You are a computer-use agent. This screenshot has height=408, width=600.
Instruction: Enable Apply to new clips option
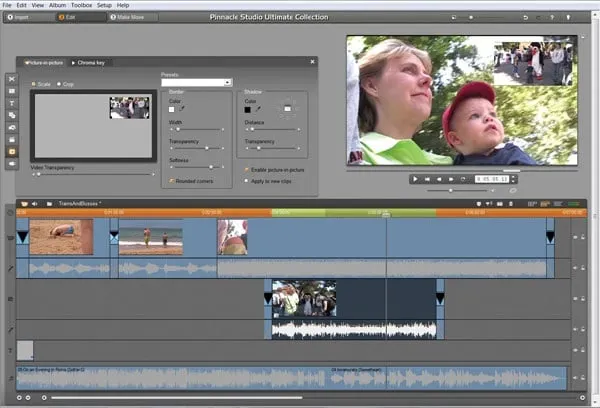[246, 180]
